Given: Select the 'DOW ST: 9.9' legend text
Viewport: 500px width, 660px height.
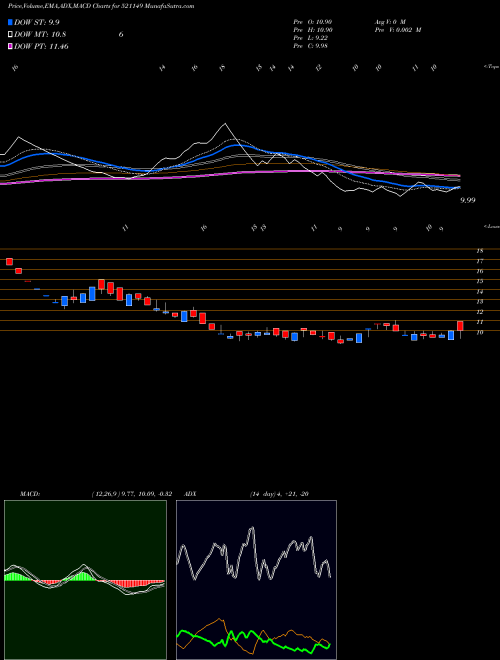Looking at the screenshot, I should [37, 23].
